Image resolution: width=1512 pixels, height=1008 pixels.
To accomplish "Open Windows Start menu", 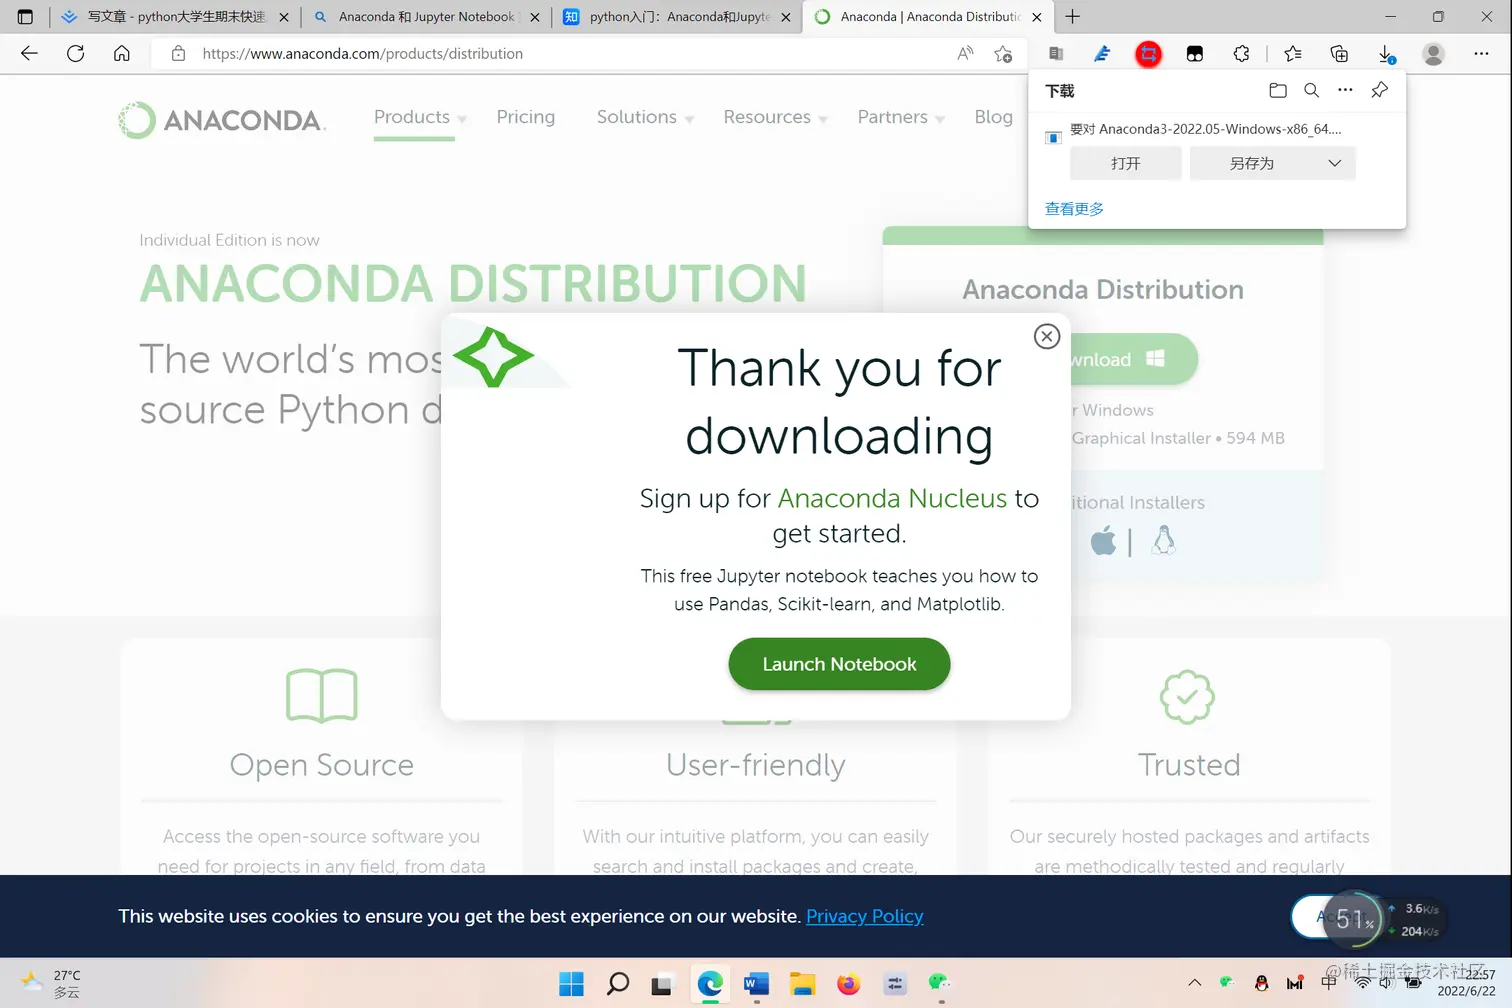I will pos(571,984).
